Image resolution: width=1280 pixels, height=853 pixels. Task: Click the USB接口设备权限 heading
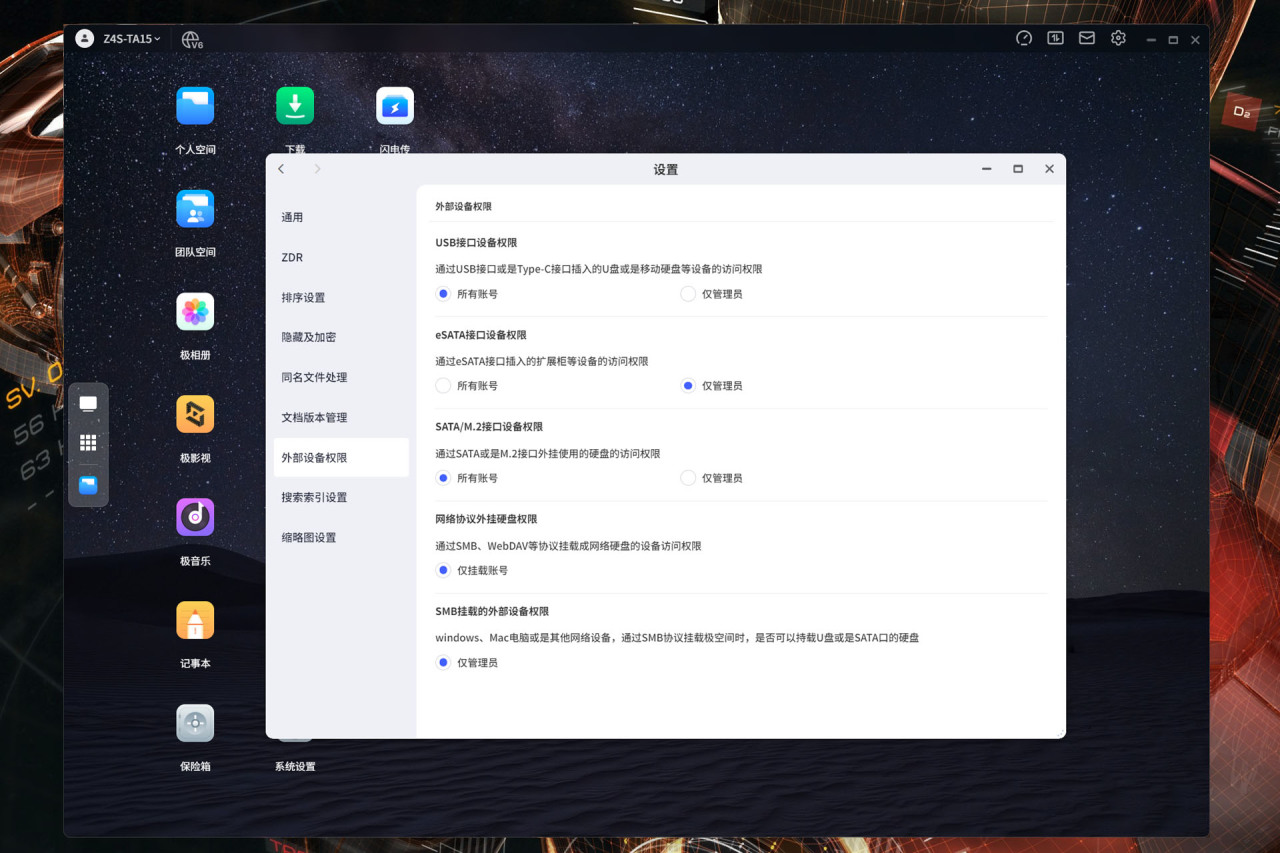(x=476, y=243)
